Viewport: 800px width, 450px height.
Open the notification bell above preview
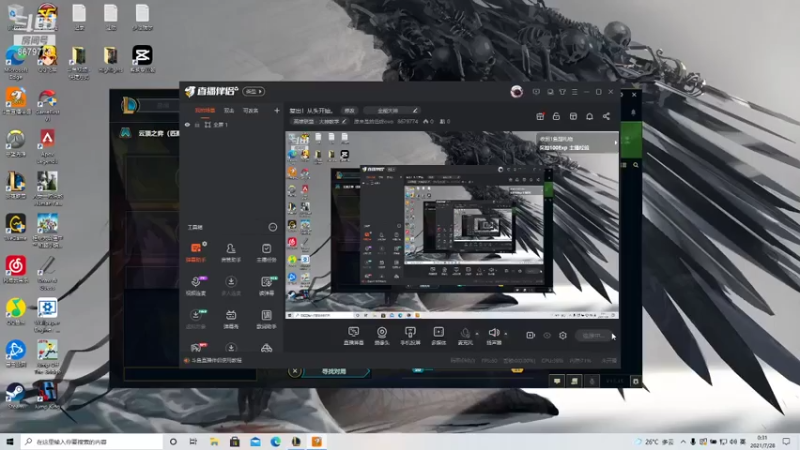(x=589, y=116)
